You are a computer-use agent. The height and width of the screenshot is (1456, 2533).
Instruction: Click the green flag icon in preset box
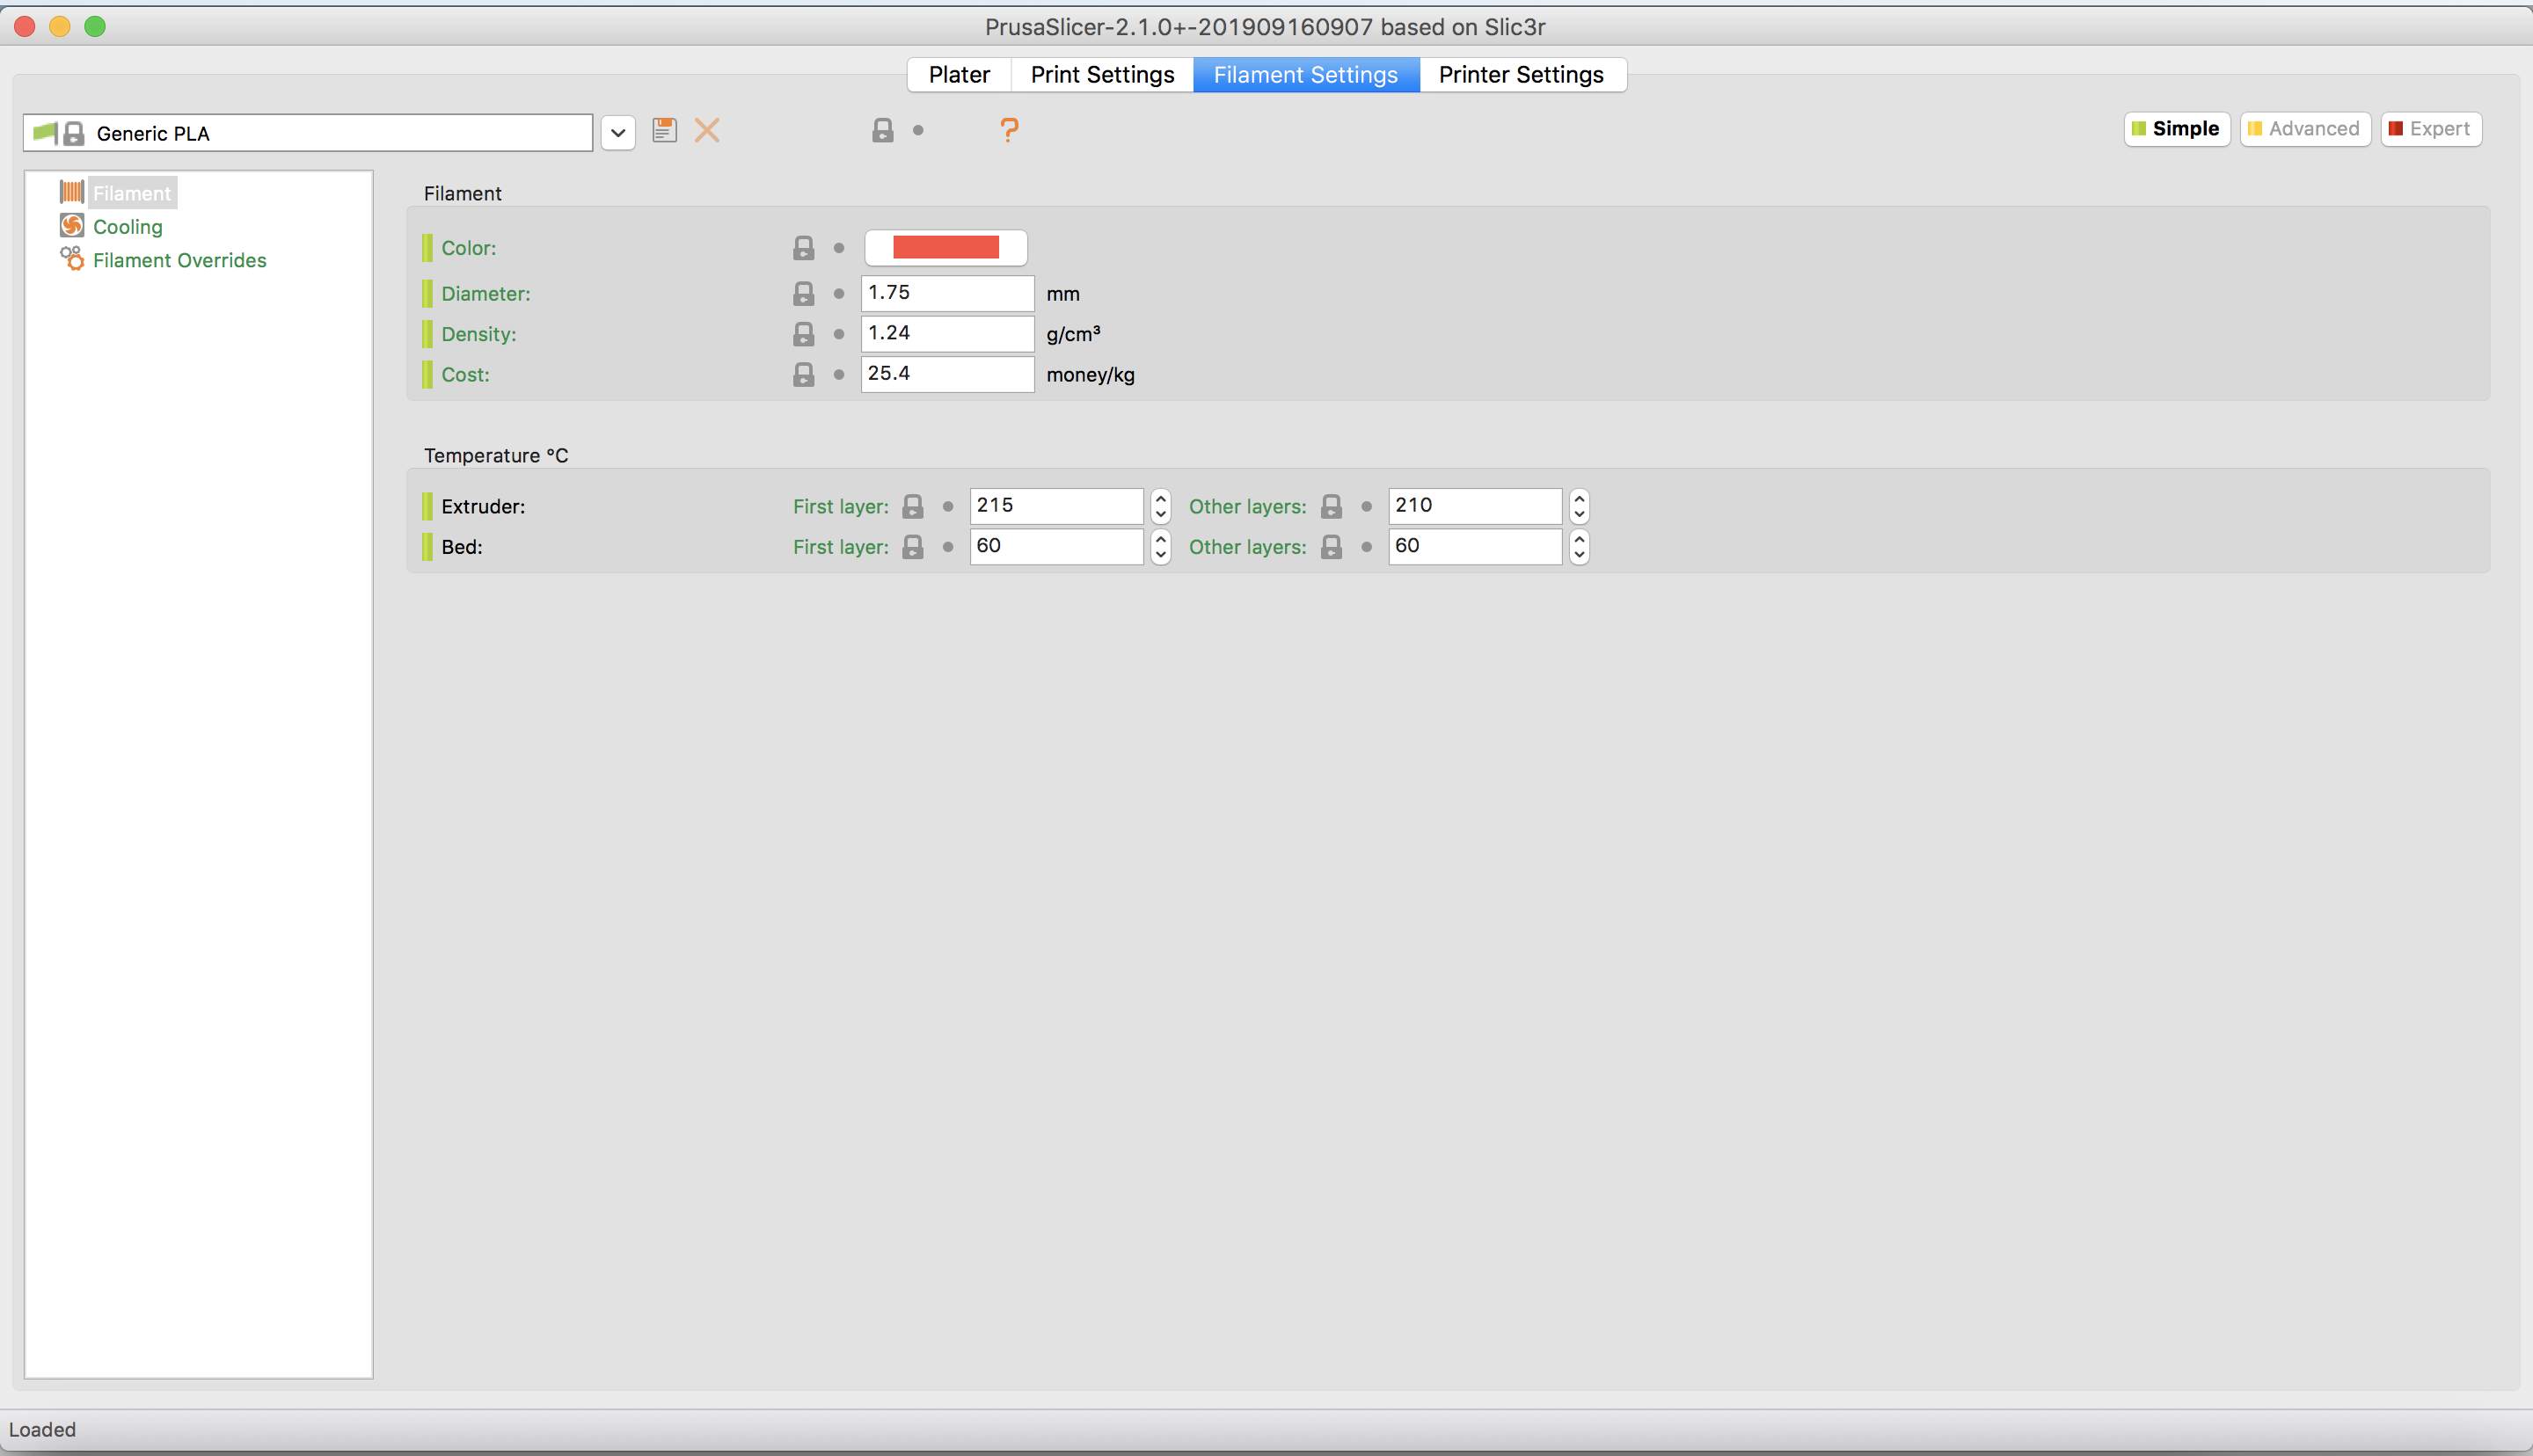pos(45,133)
